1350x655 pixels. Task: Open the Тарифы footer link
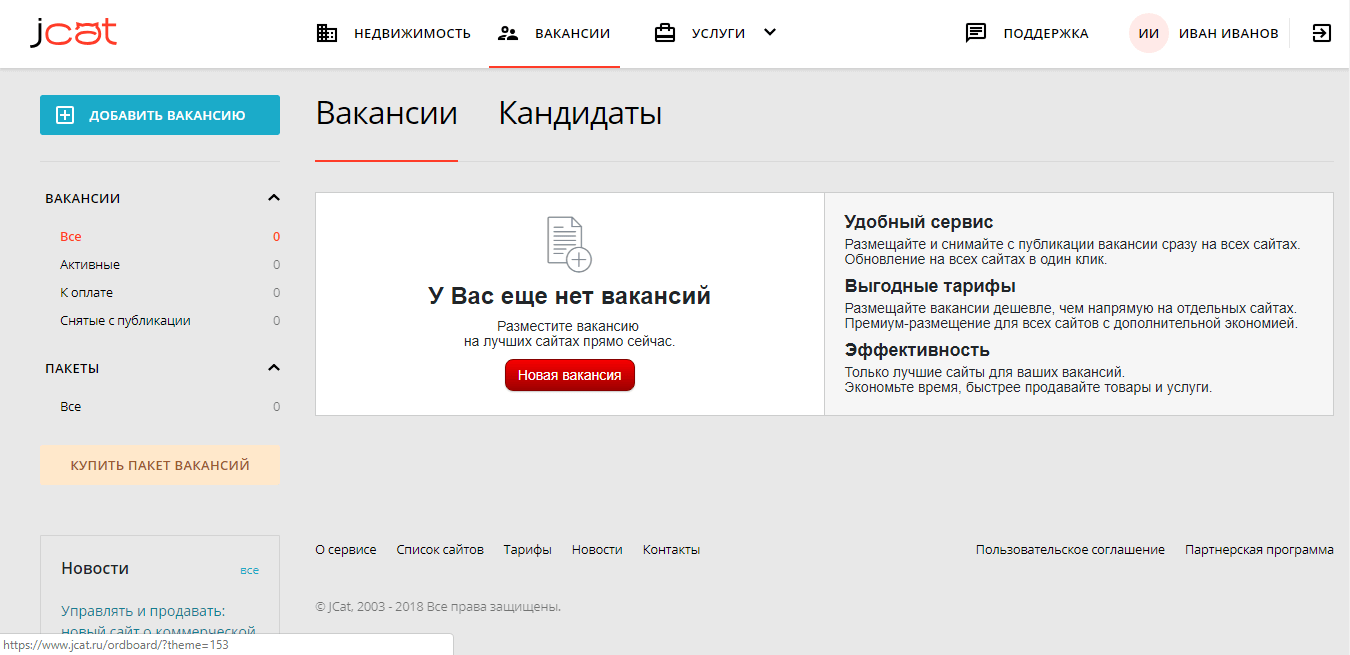[527, 550]
